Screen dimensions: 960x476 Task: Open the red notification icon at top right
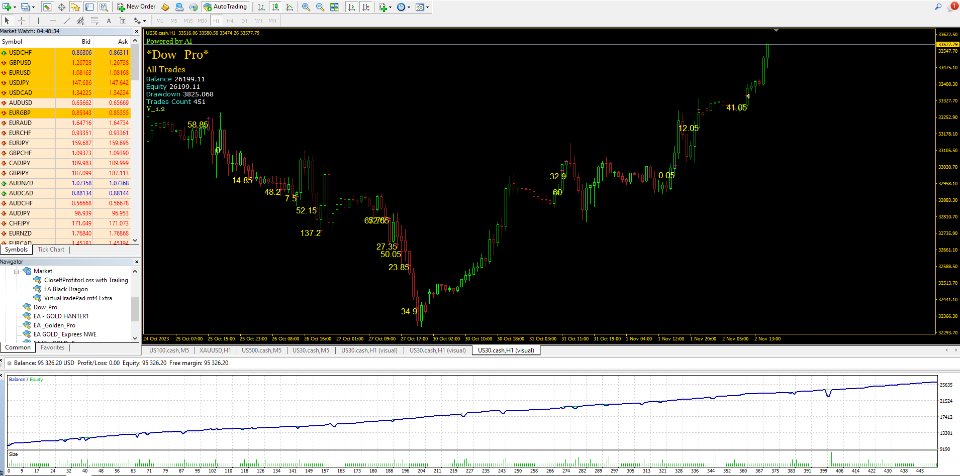point(953,7)
